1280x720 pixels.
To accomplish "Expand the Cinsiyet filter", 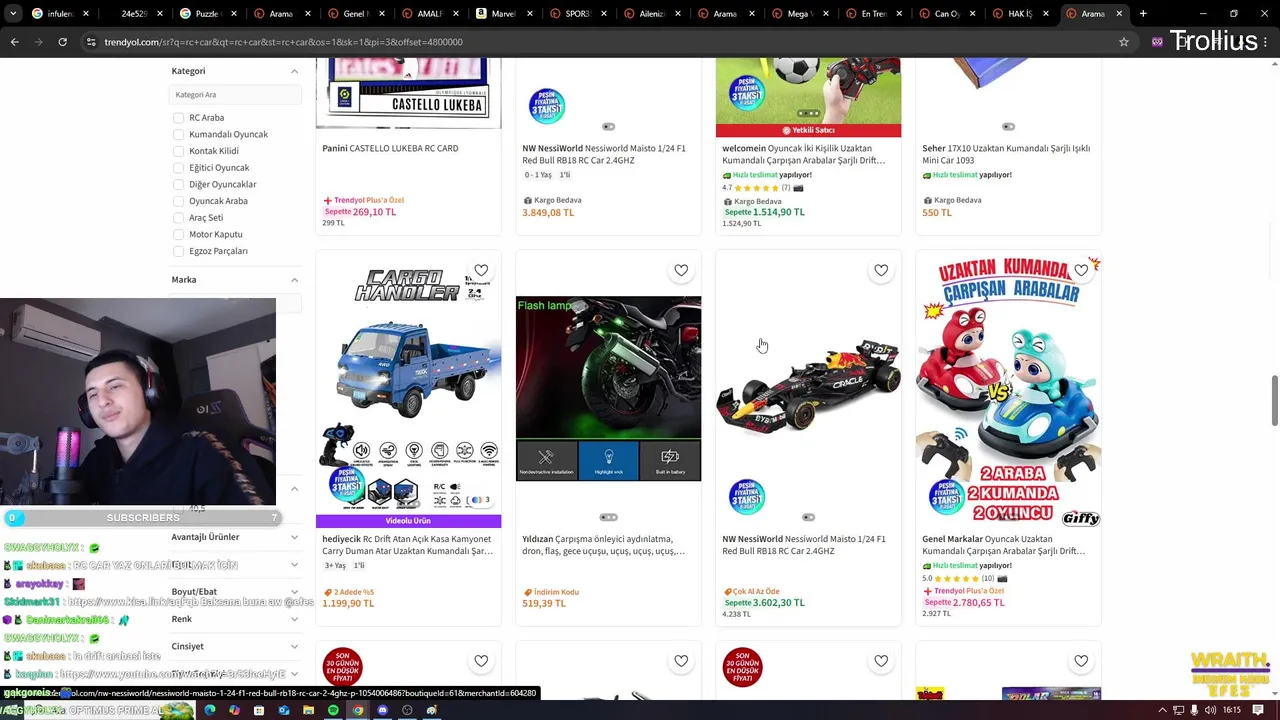I will [x=294, y=646].
